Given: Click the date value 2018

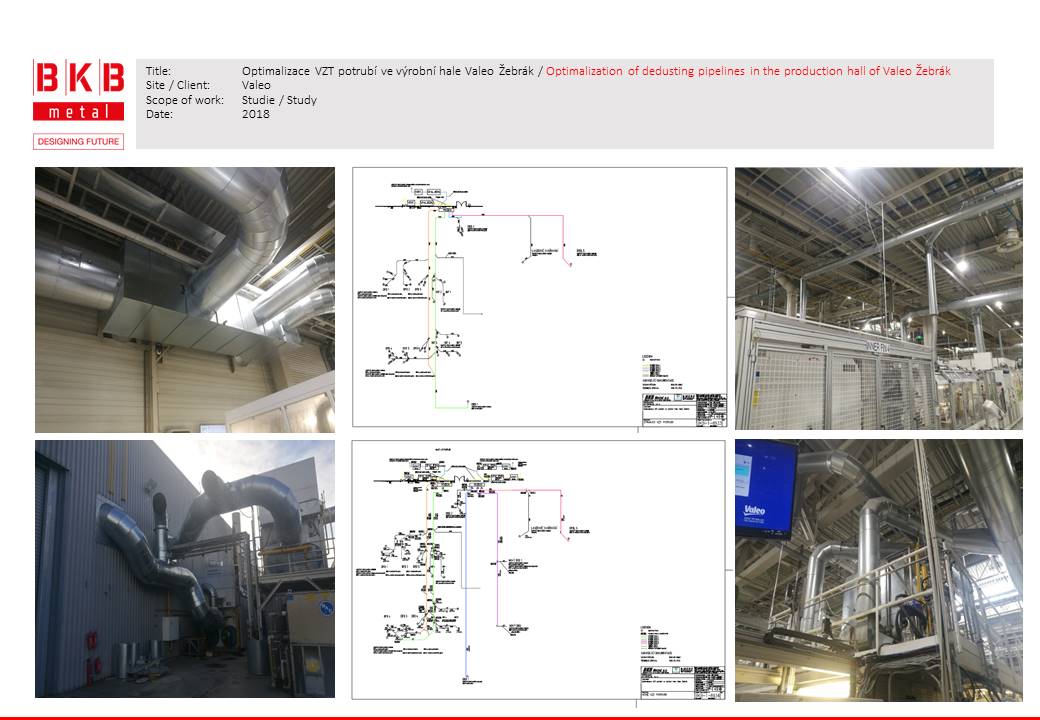Looking at the screenshot, I should tap(255, 114).
